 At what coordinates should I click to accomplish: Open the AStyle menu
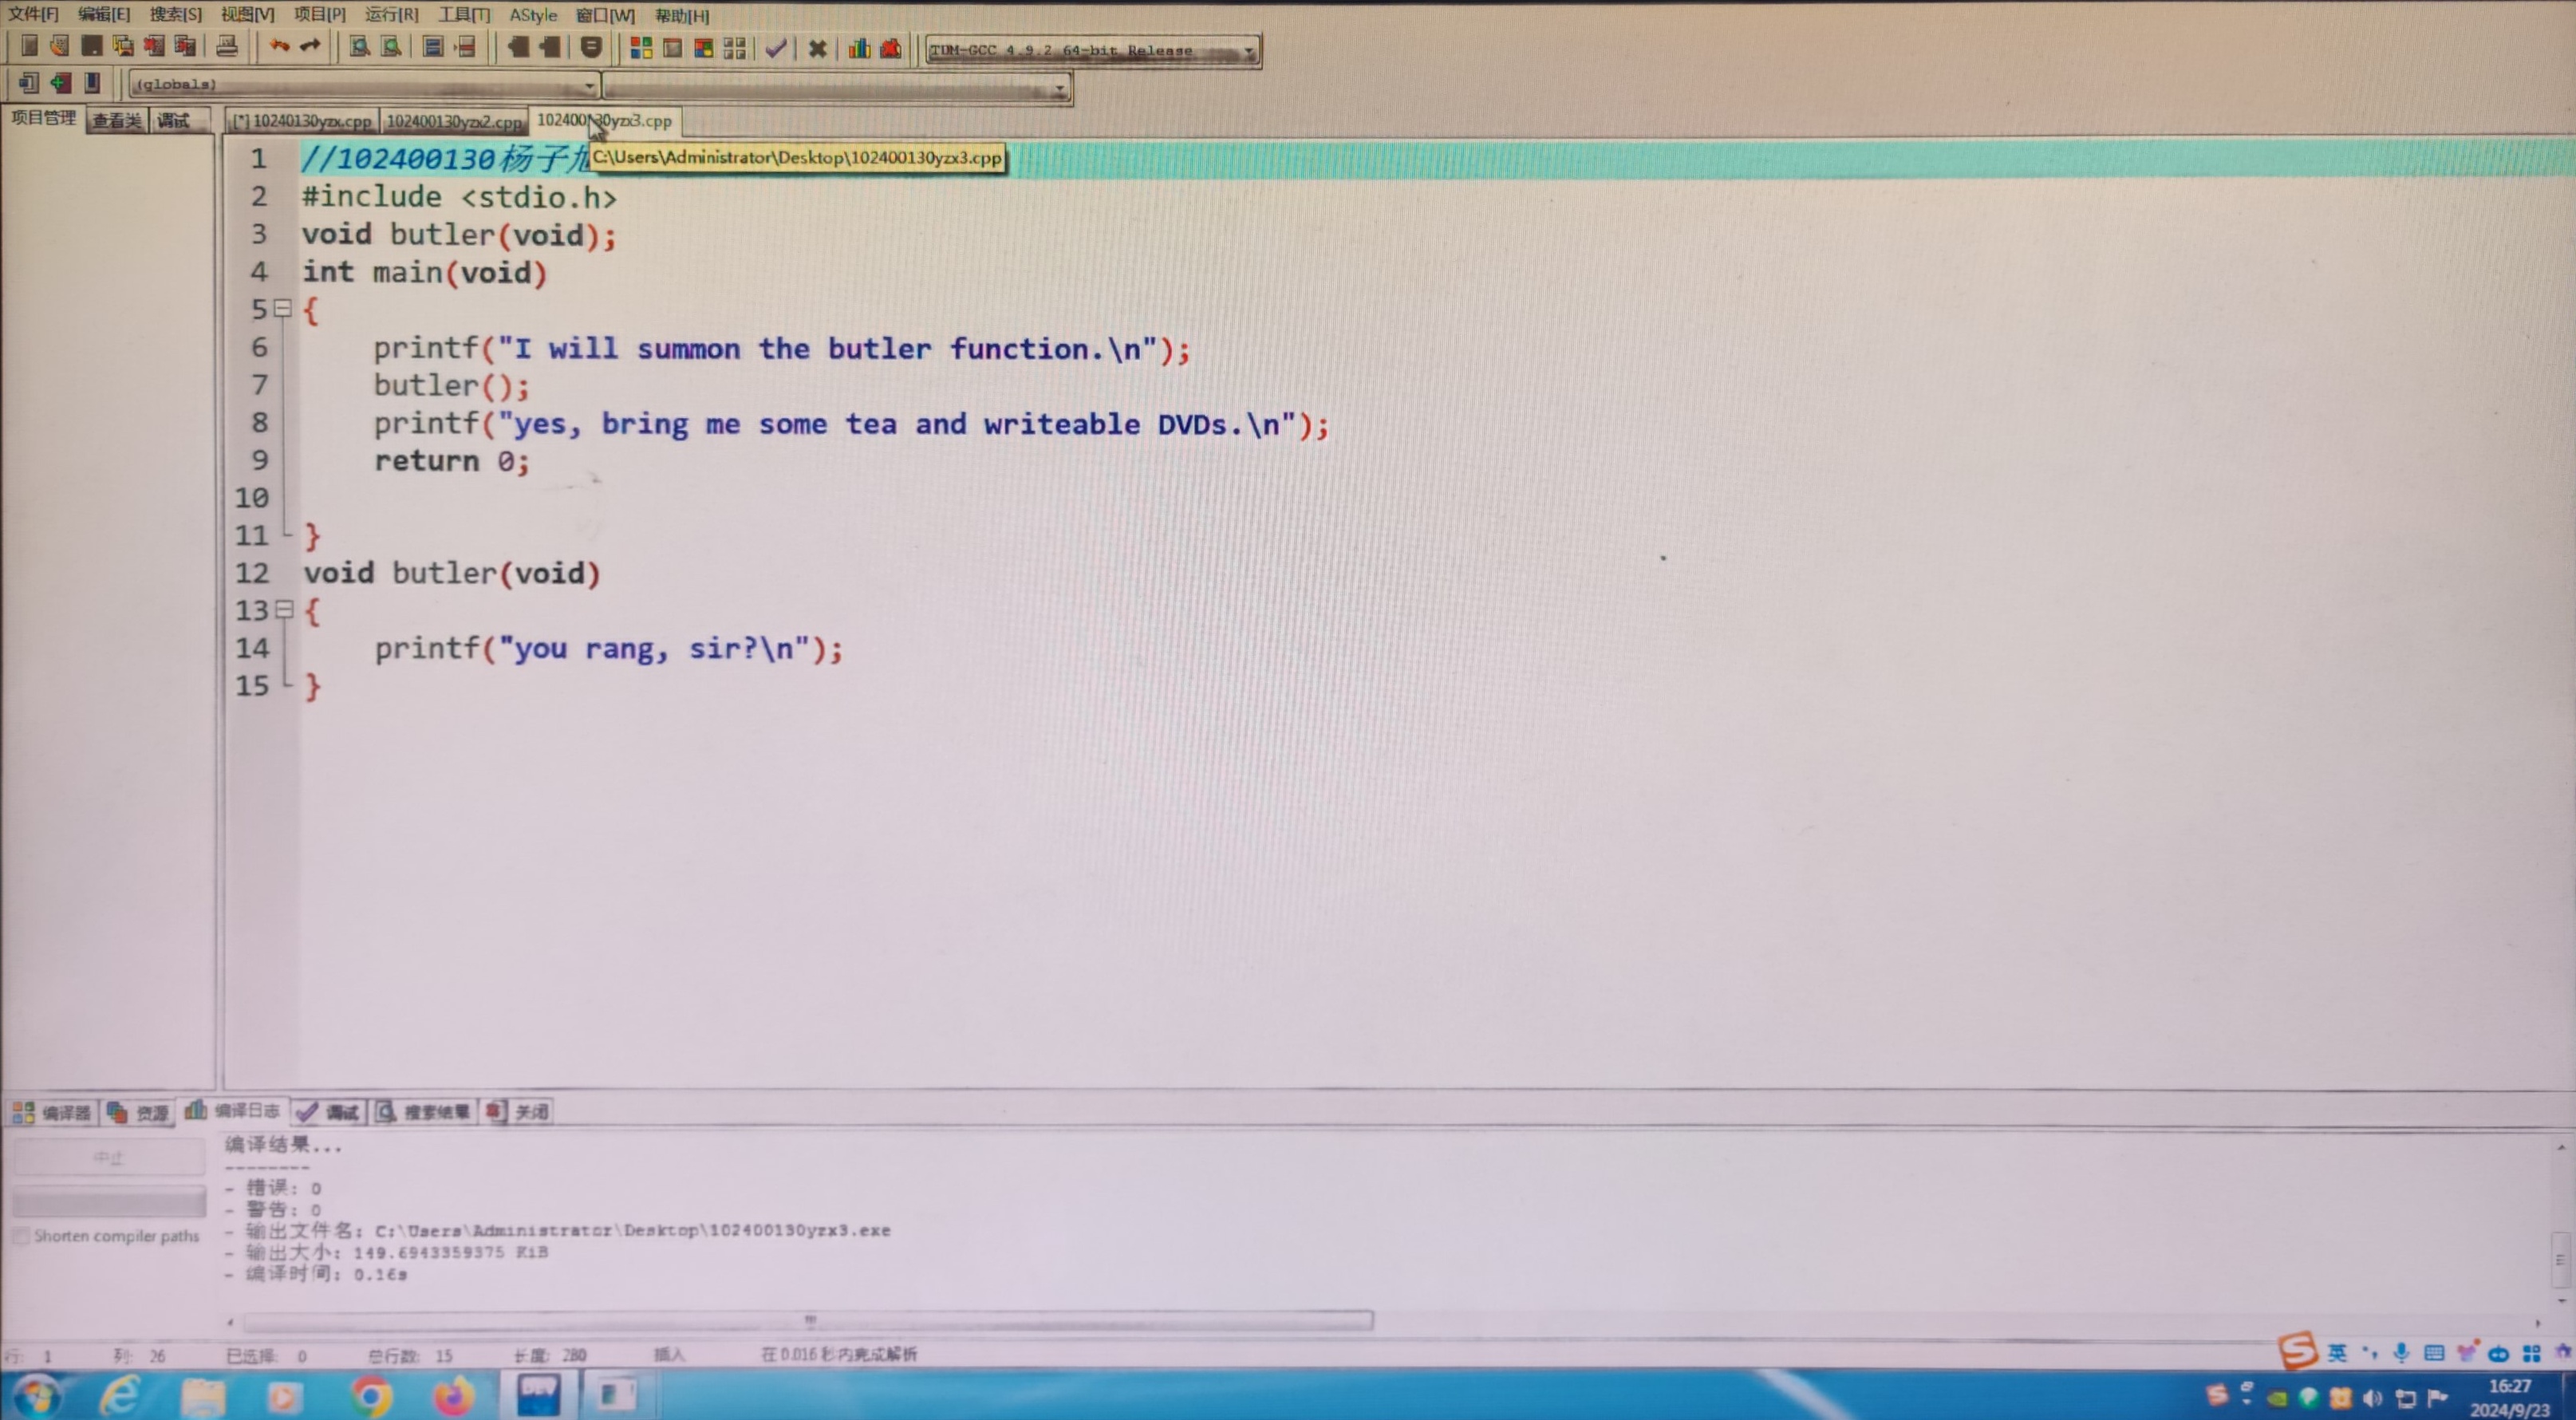point(533,15)
